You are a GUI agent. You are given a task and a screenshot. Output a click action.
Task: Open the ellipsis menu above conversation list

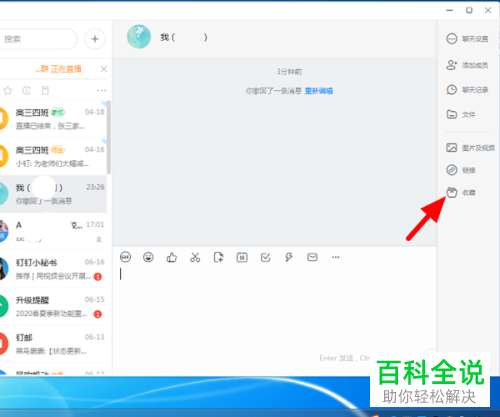point(101,90)
